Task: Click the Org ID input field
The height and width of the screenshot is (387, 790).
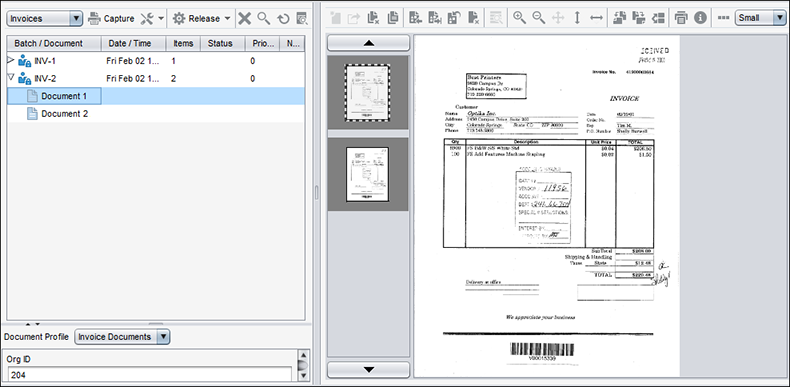Action: 150,375
